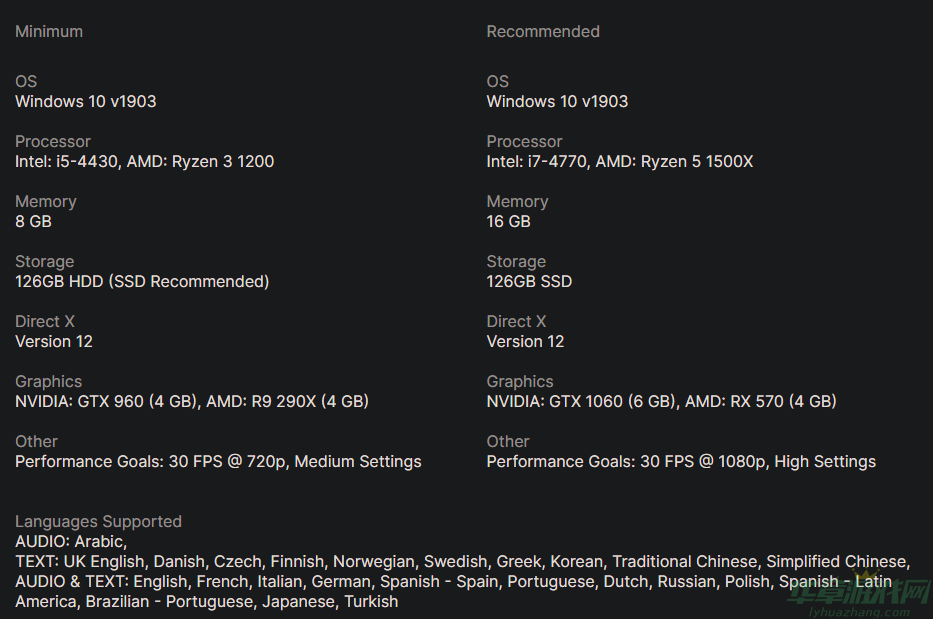Click the 16 GB memory value
This screenshot has width=933, height=619.
click(x=508, y=222)
